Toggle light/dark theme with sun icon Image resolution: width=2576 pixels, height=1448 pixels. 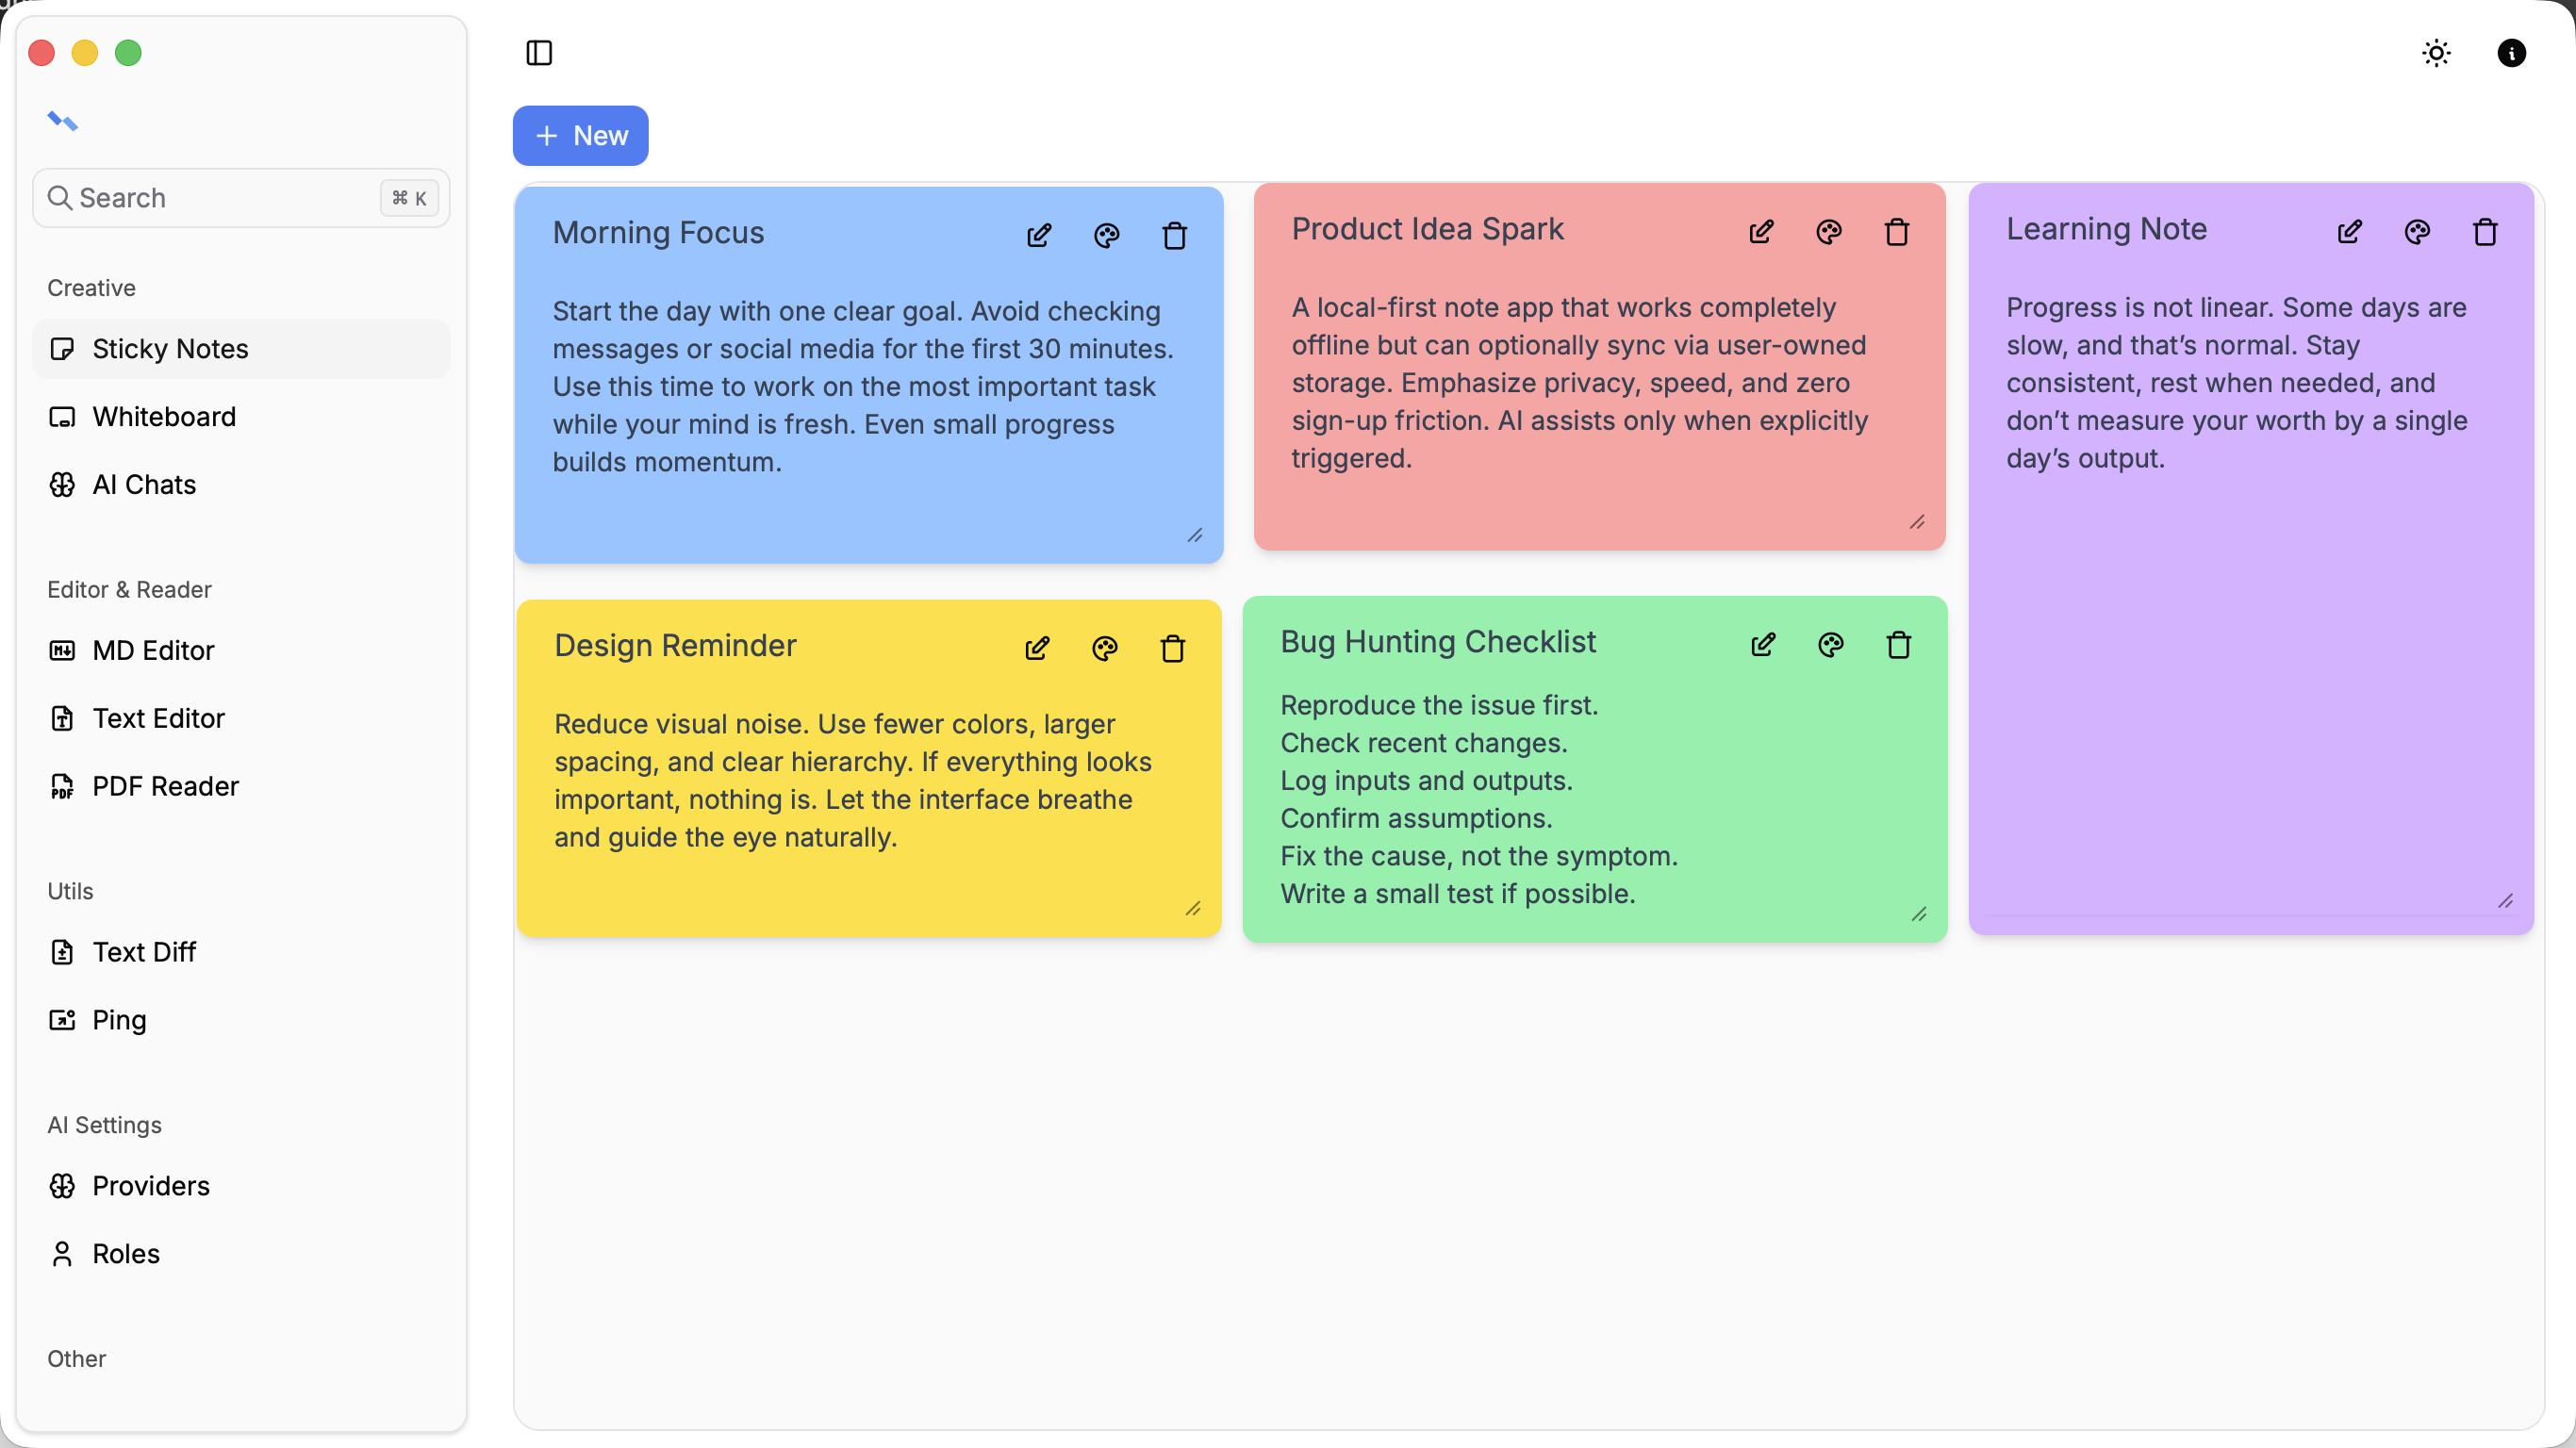click(2436, 53)
